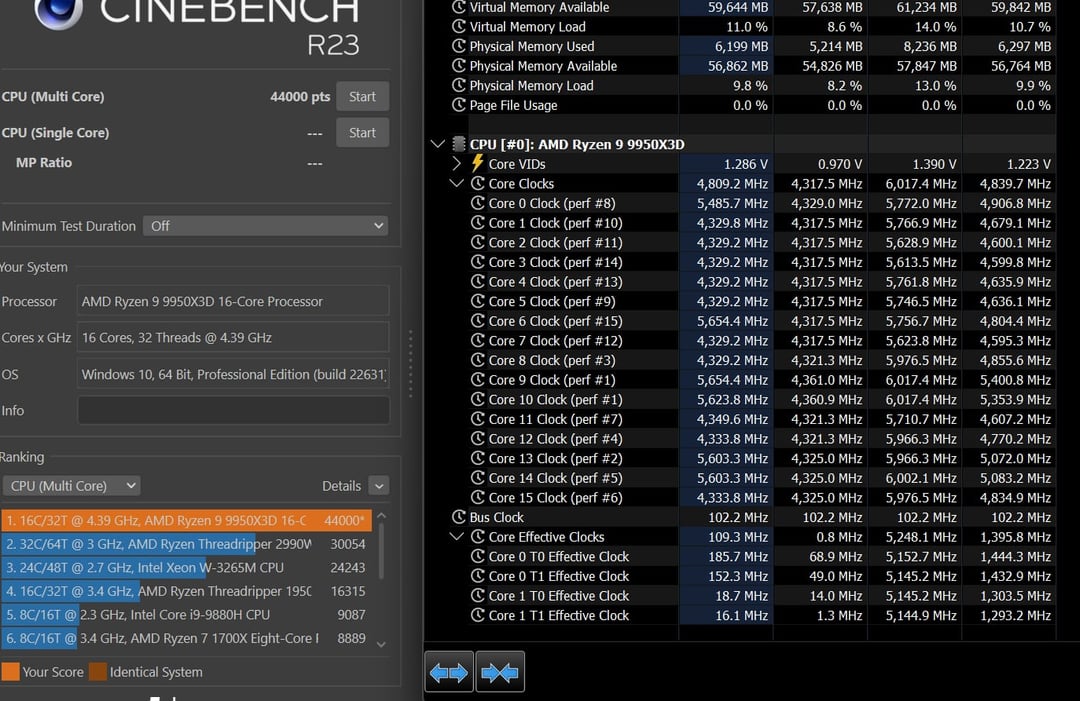Click clock icon beside Core 0 Clock (perf #8)
The width and height of the screenshot is (1080, 701).
pyautogui.click(x=478, y=203)
